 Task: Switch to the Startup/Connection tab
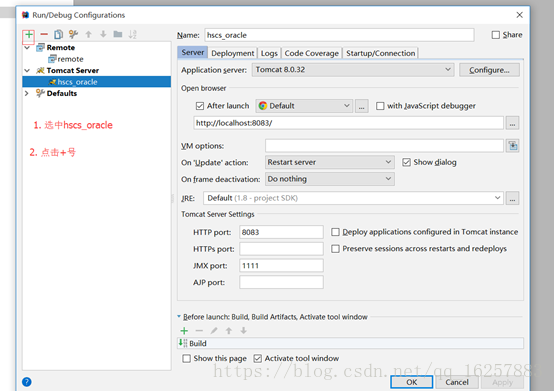click(380, 53)
